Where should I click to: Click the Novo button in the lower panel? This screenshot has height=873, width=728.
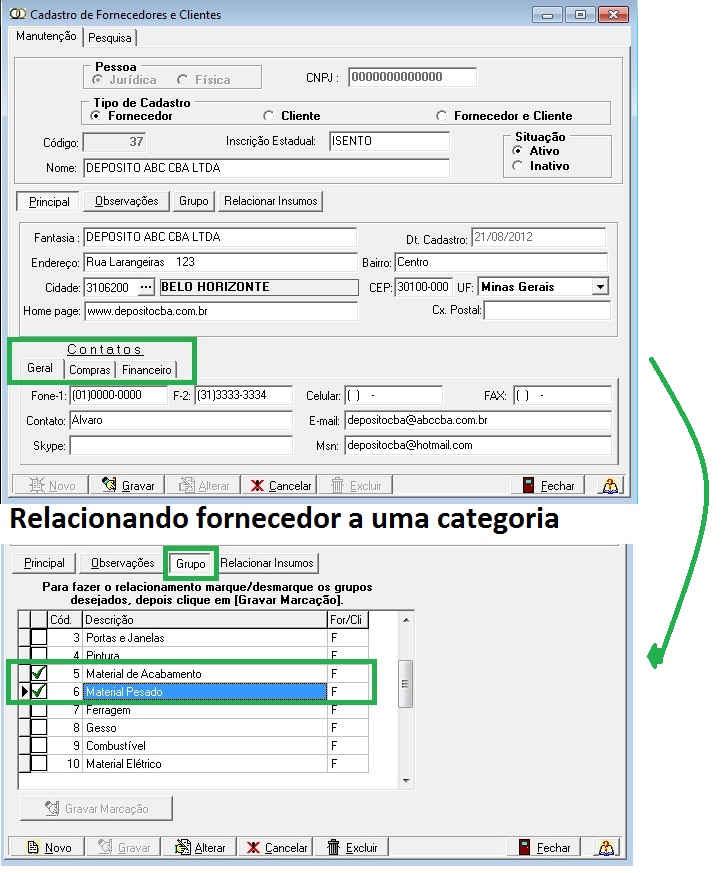[x=51, y=847]
